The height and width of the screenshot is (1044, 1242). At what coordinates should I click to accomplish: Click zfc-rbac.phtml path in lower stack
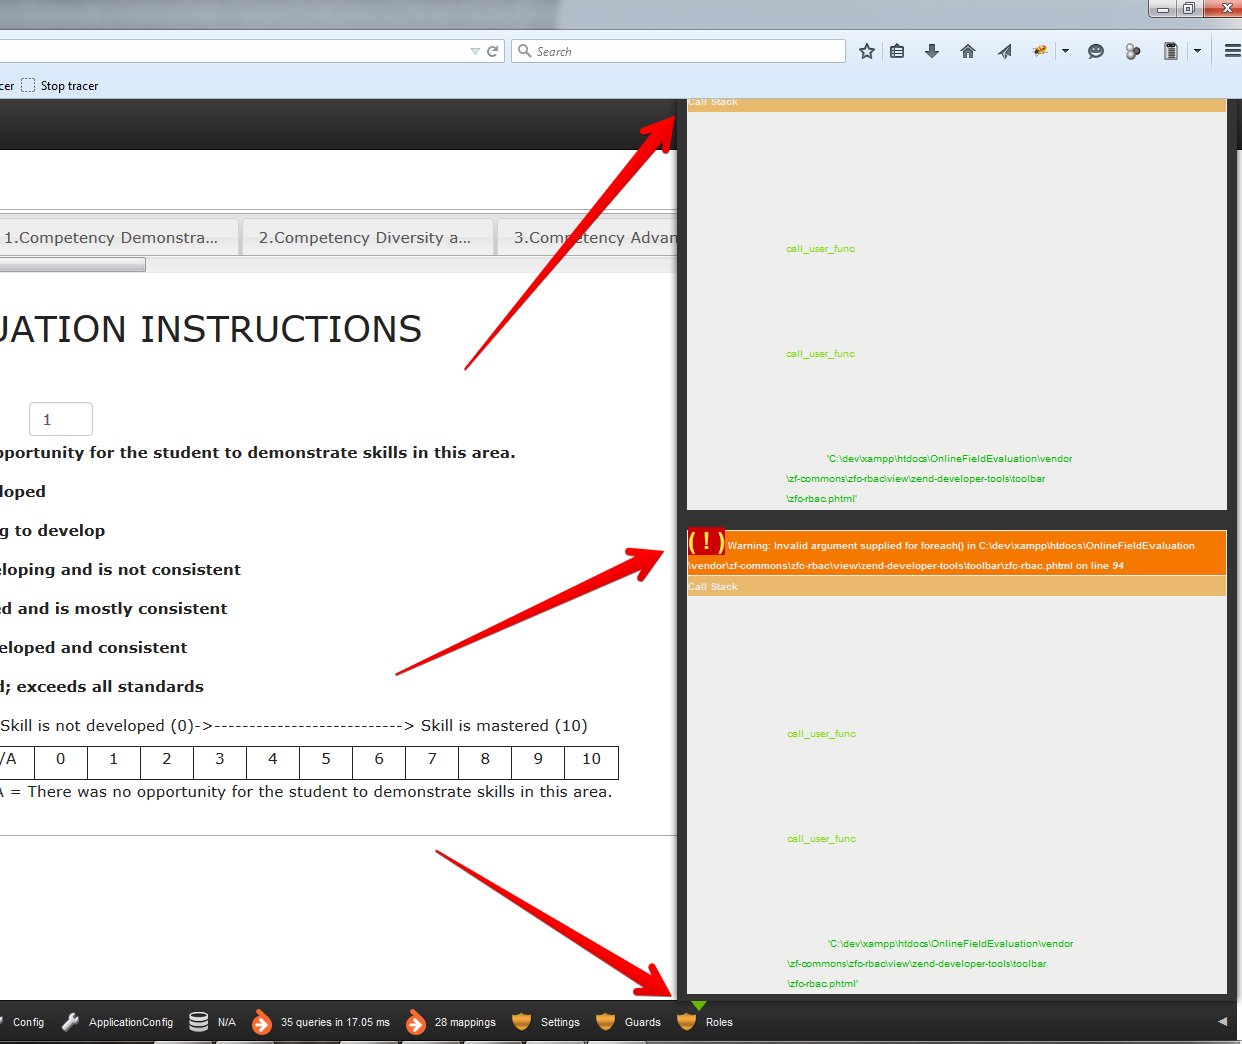tap(929, 963)
